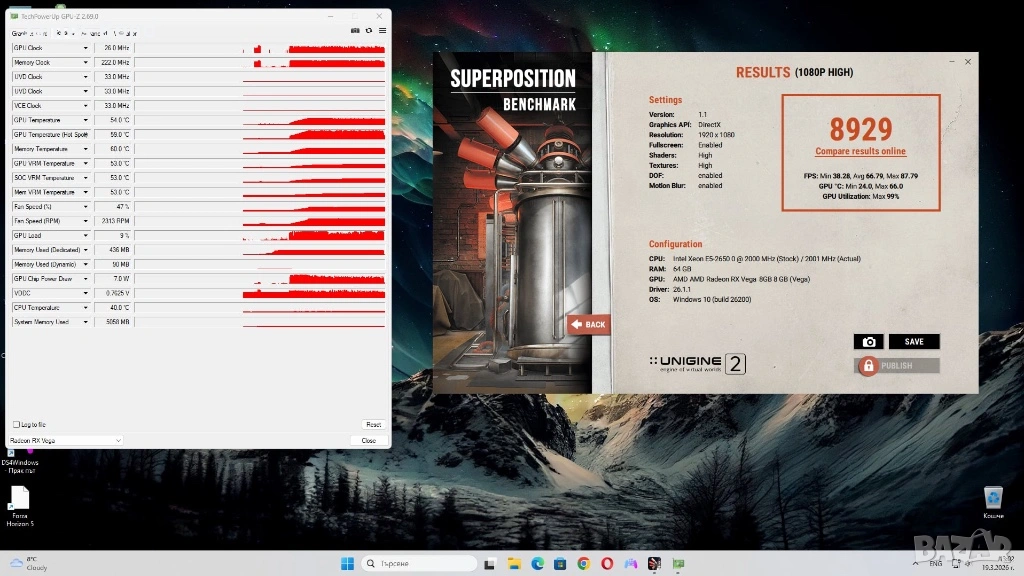Expand GPU Clock sensor dropdown

point(85,48)
